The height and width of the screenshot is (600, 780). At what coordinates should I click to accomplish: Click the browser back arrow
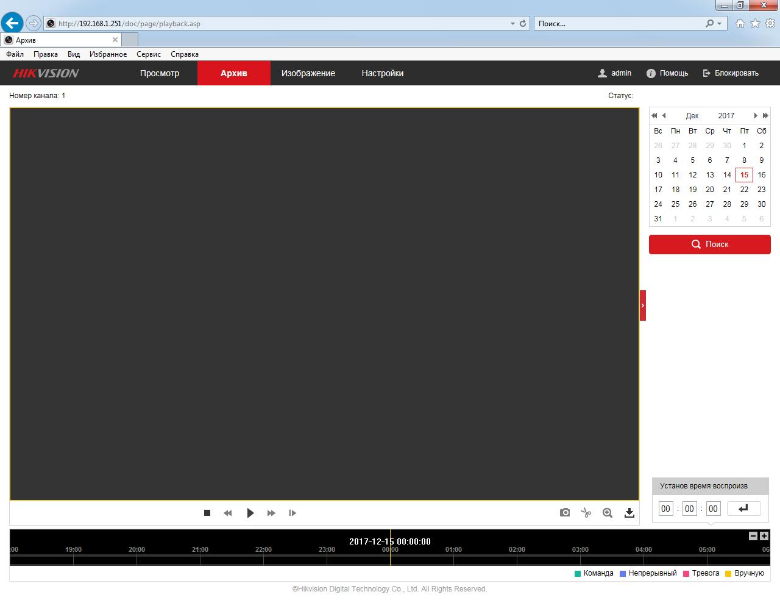pyautogui.click(x=12, y=23)
